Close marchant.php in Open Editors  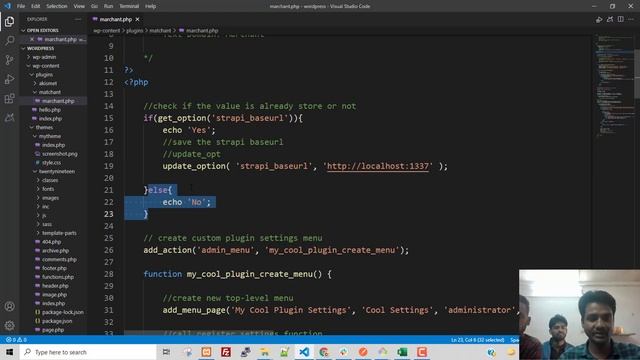click(32, 39)
